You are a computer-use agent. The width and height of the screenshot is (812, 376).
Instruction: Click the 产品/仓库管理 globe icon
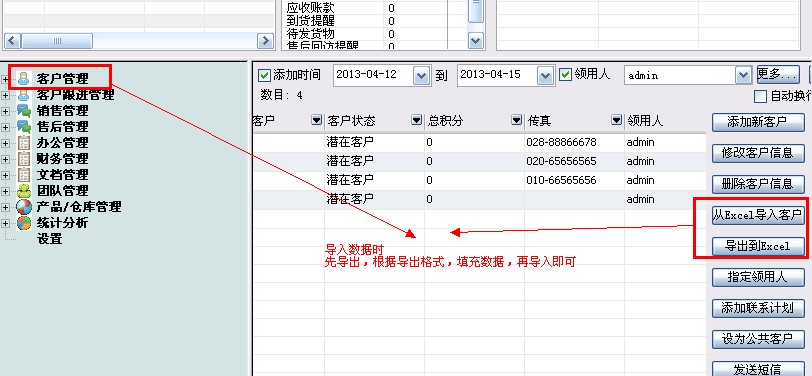pyautogui.click(x=24, y=207)
